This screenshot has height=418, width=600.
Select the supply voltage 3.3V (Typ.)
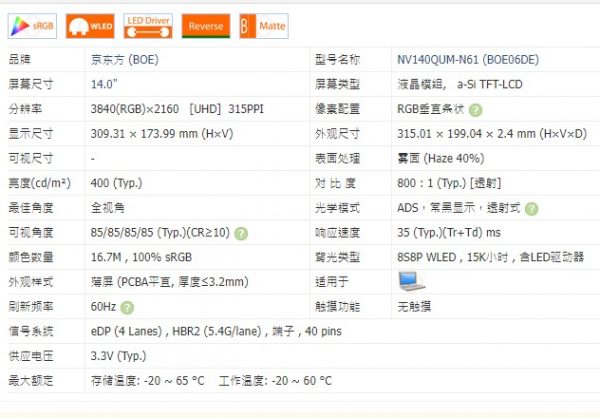pyautogui.click(x=118, y=356)
